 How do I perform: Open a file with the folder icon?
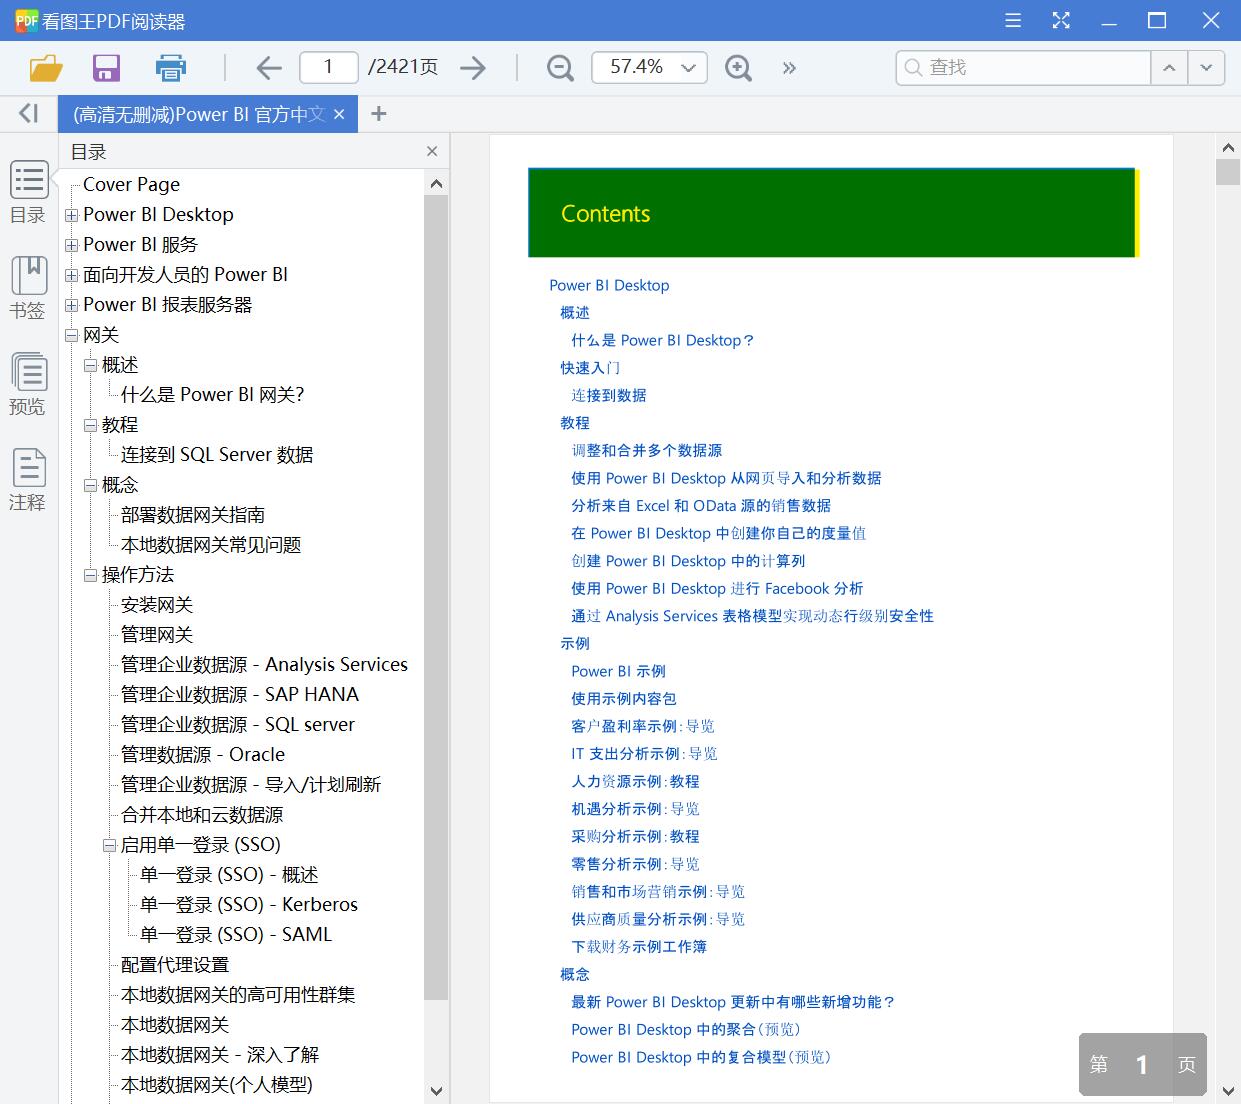[46, 68]
